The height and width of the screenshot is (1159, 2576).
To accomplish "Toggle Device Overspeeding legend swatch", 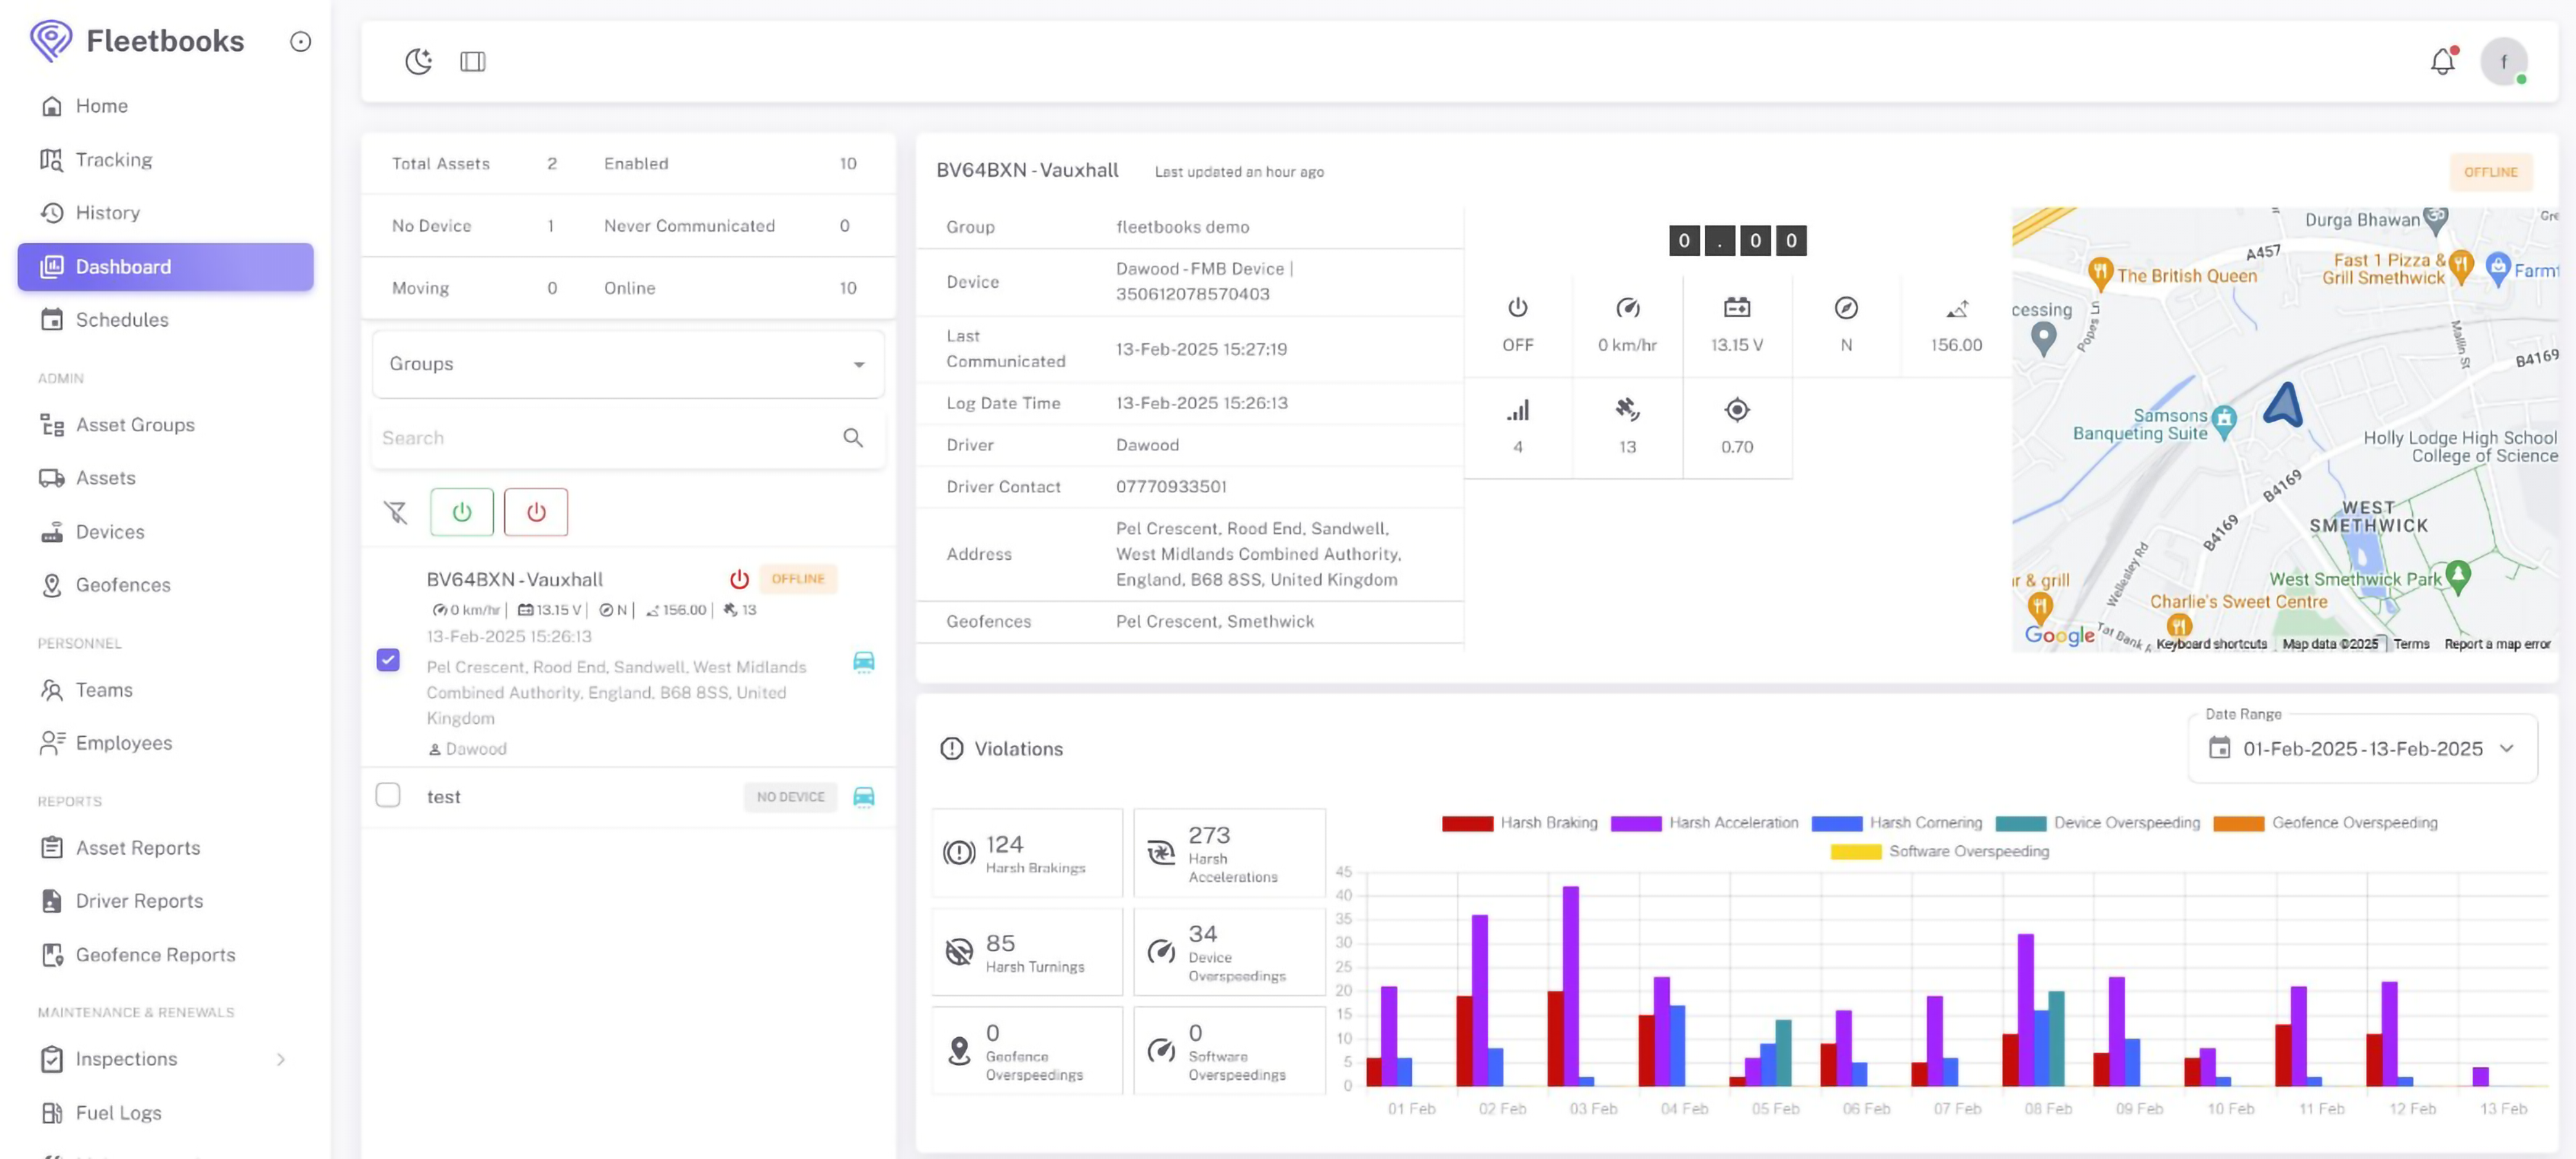I will (2021, 823).
